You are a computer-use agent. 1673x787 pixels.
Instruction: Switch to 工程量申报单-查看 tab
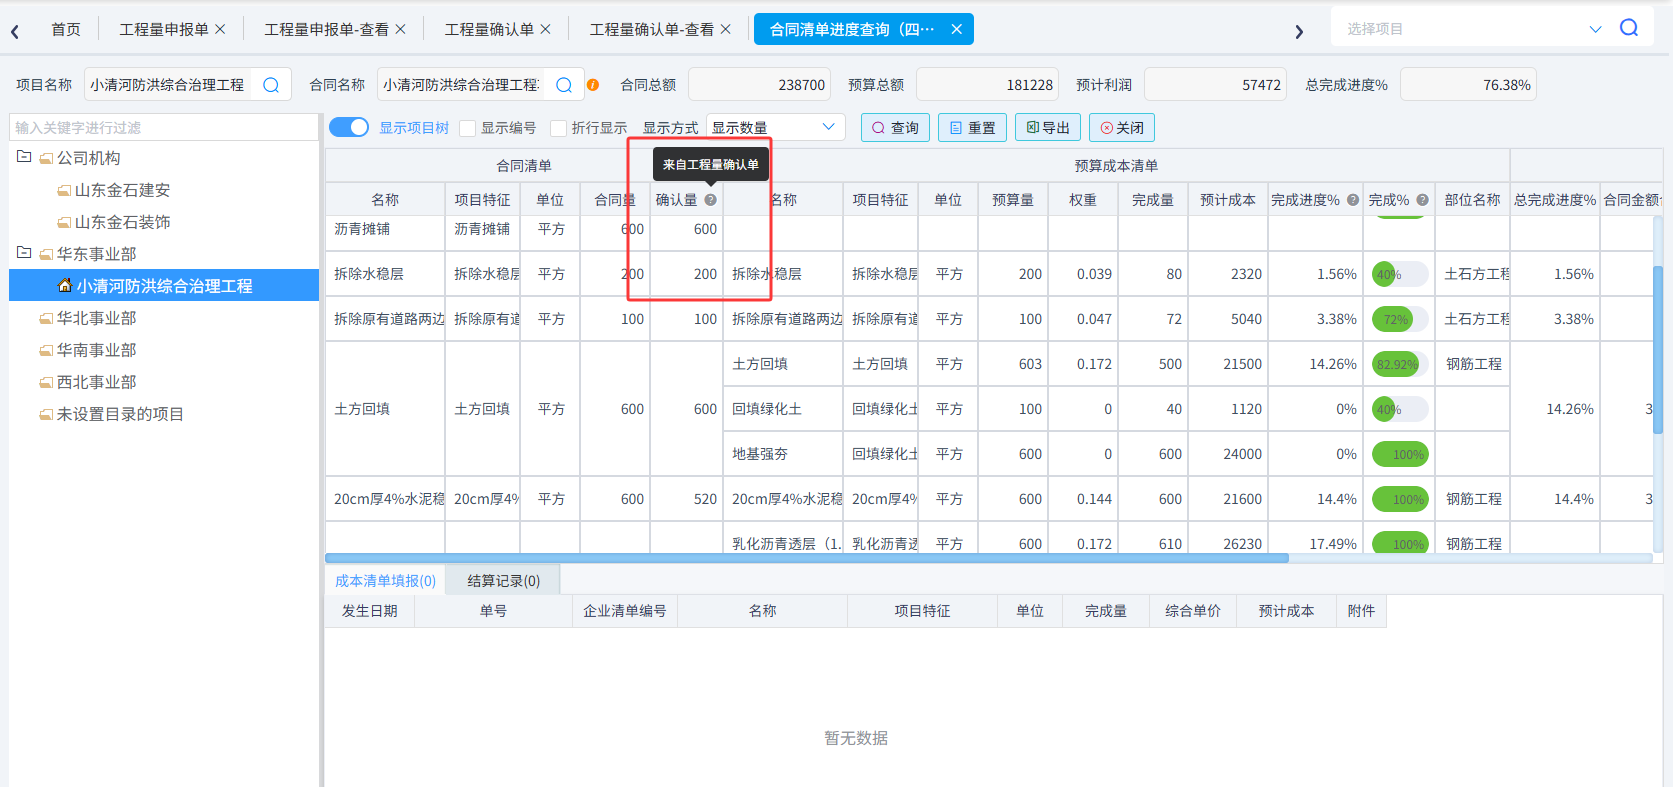(326, 29)
